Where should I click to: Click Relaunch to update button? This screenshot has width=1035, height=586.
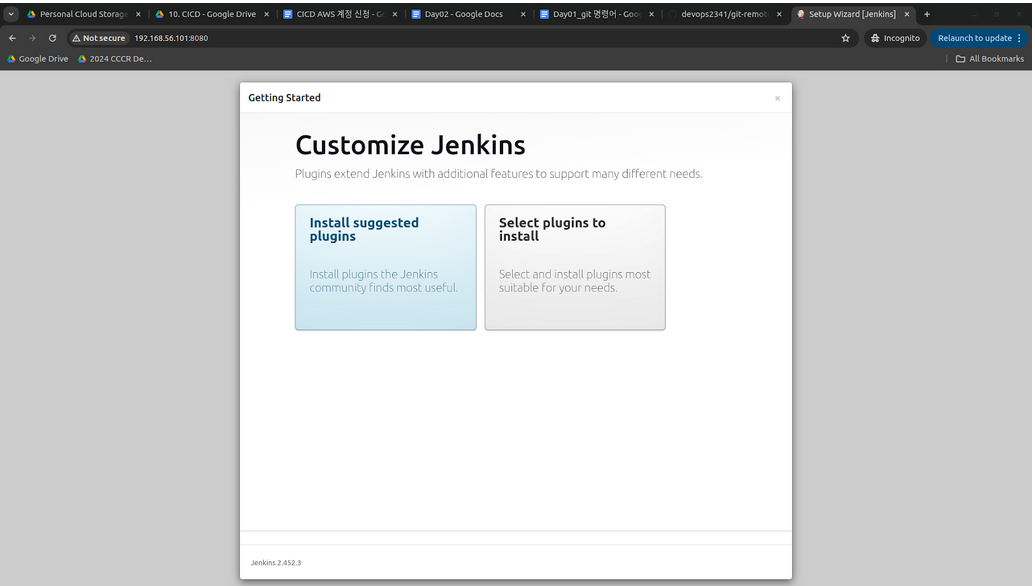(x=974, y=38)
